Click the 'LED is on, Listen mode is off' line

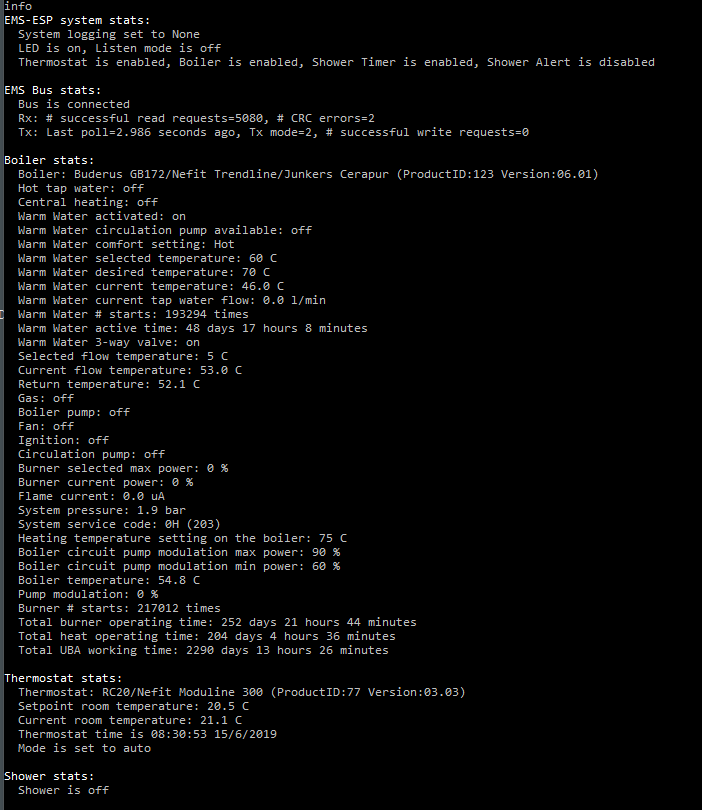(119, 48)
